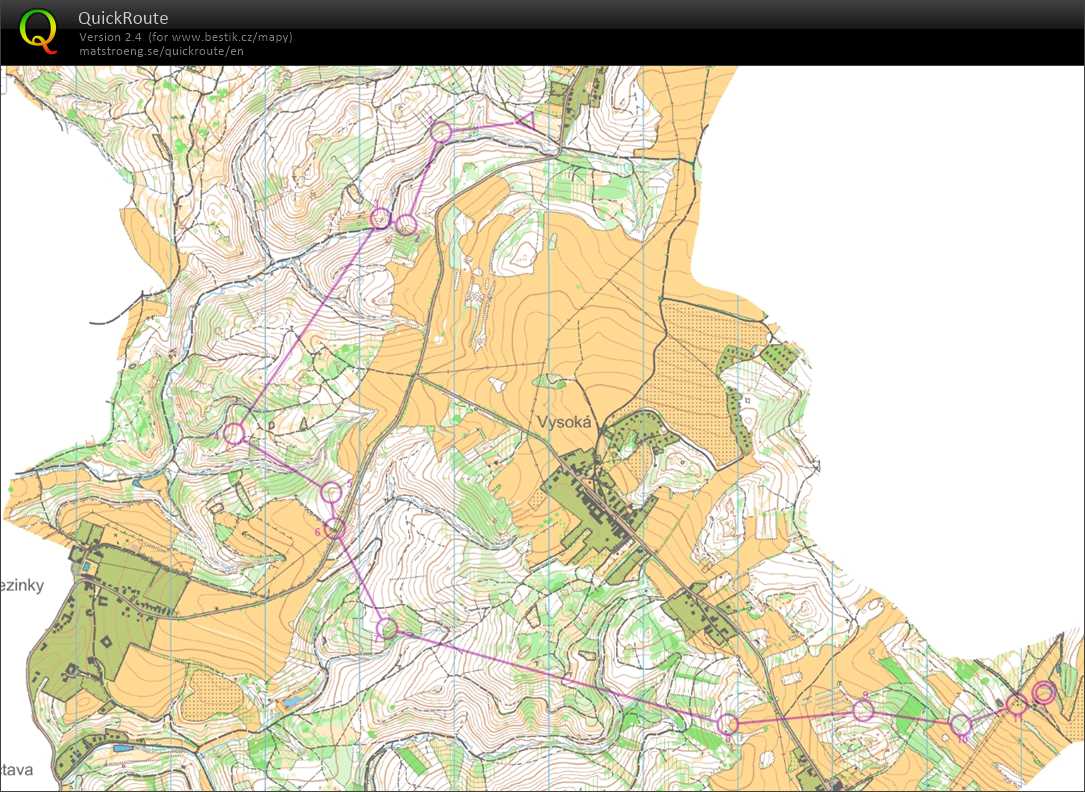Screen dimensions: 1085x792
Task: Click control circle 8 ending long leg
Action: coord(728,723)
